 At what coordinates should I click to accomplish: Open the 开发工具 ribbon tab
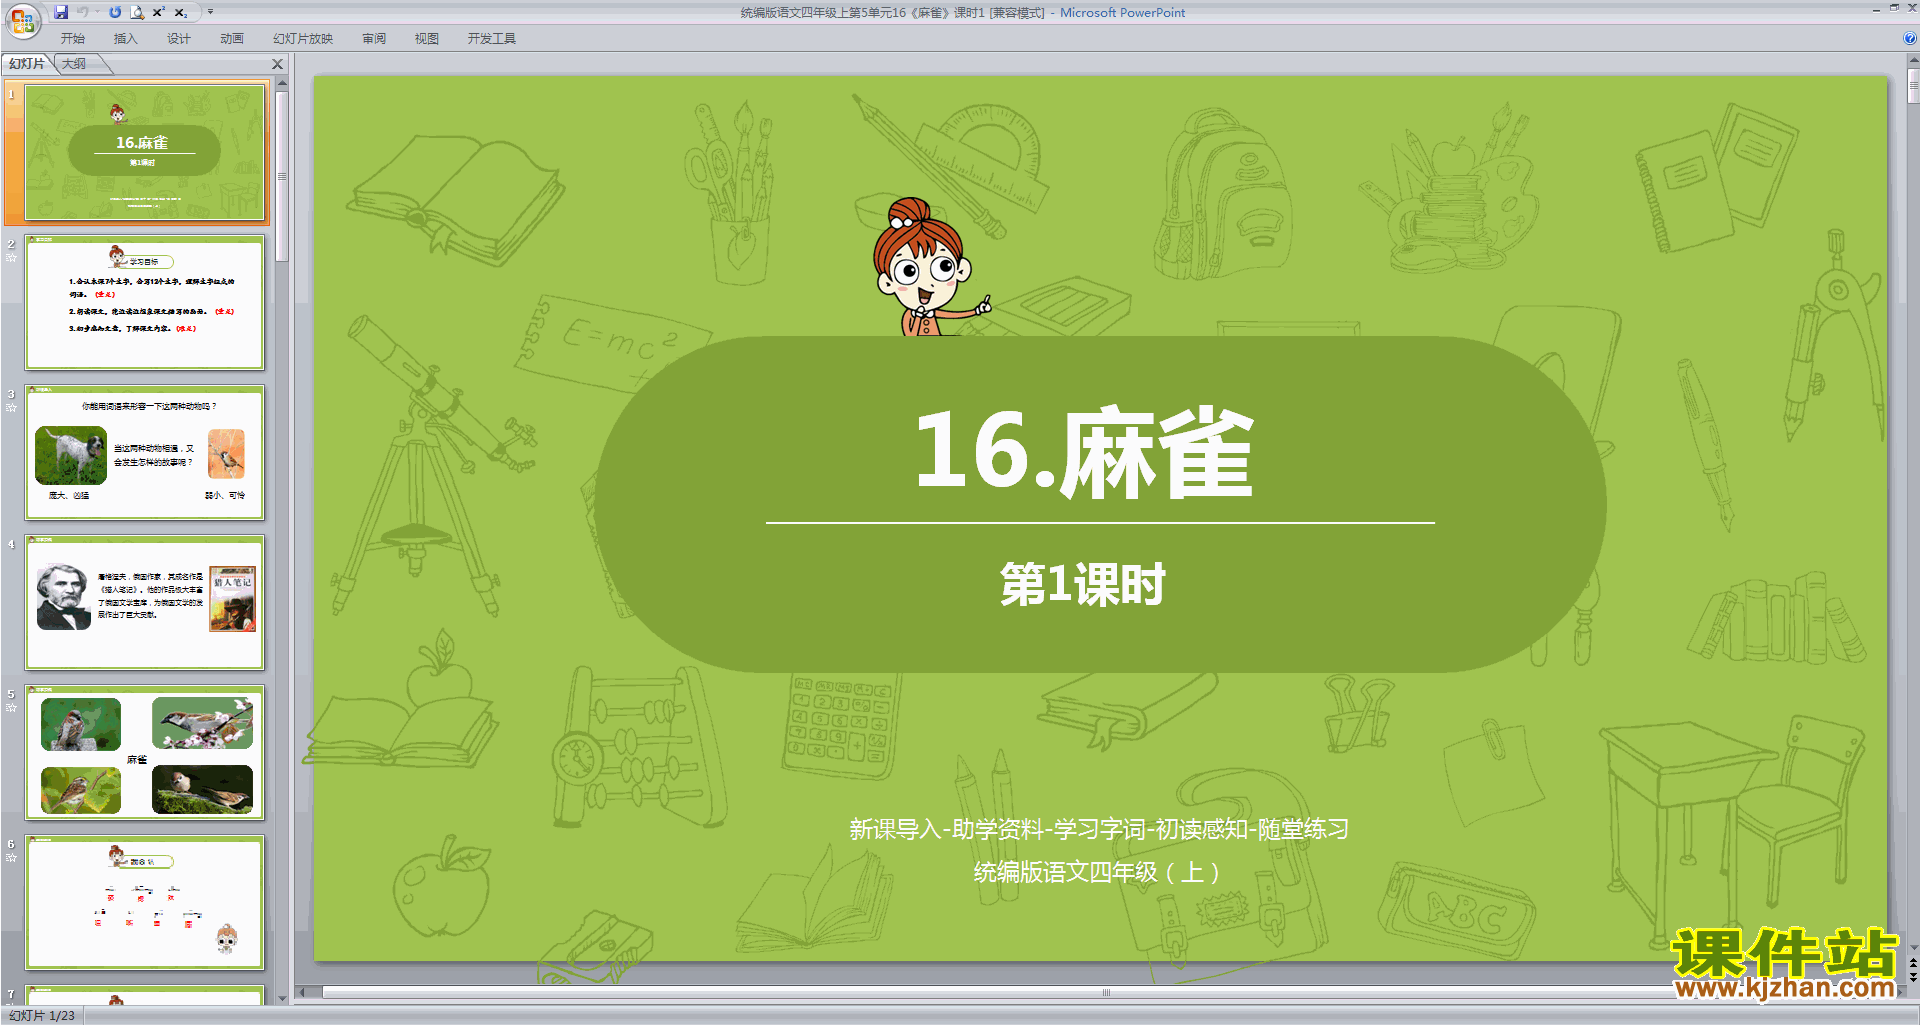point(492,38)
